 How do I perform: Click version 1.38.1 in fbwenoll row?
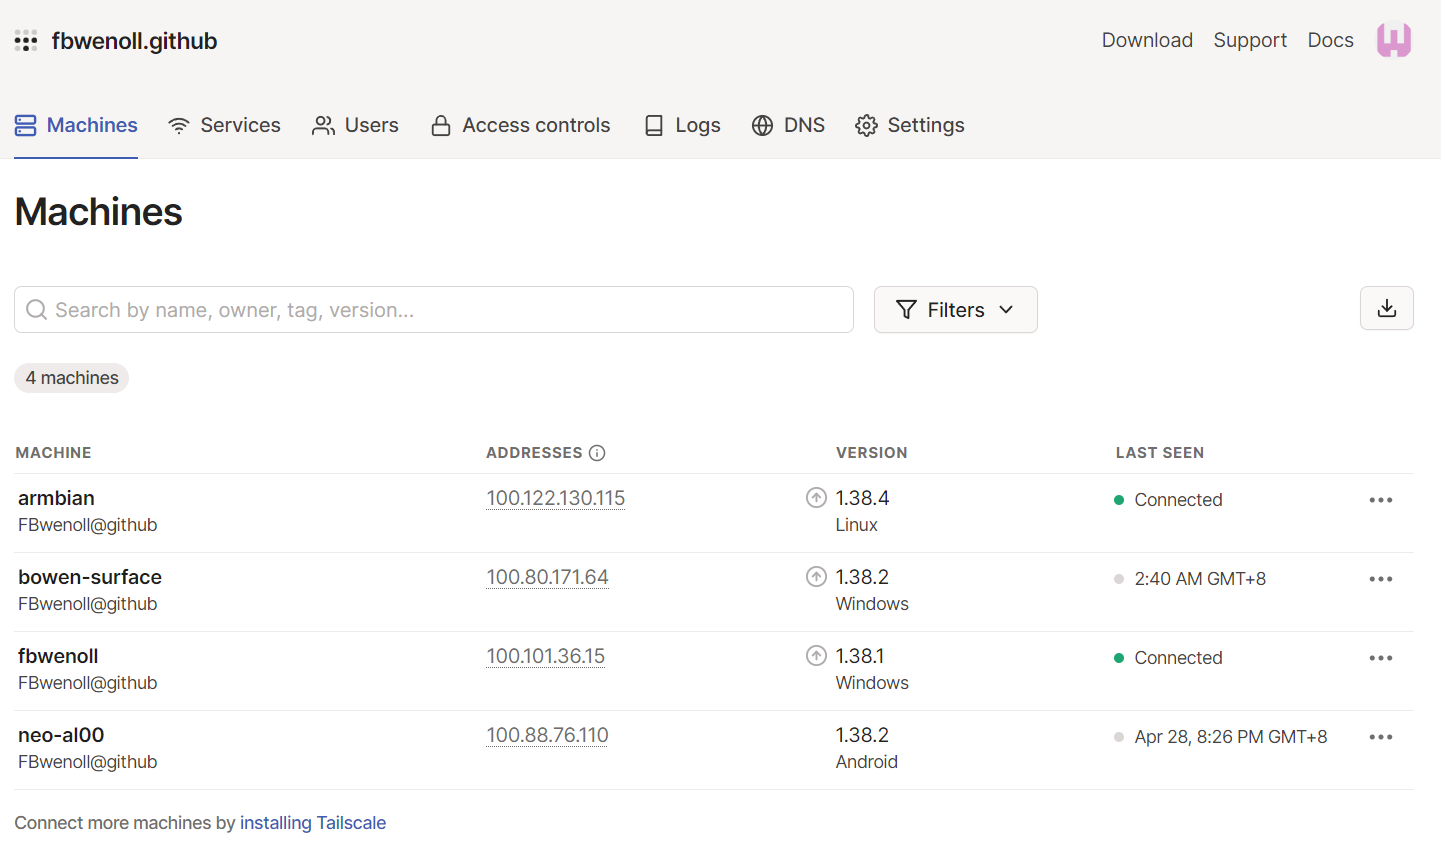click(x=860, y=656)
